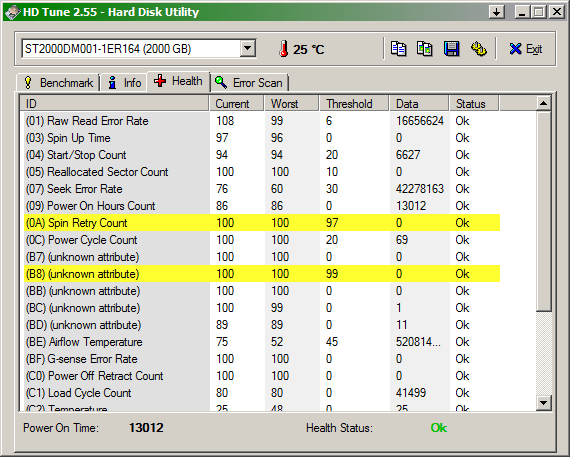Switch to the Benchmark tab
Screen dimensions: 570x457
pos(59,83)
